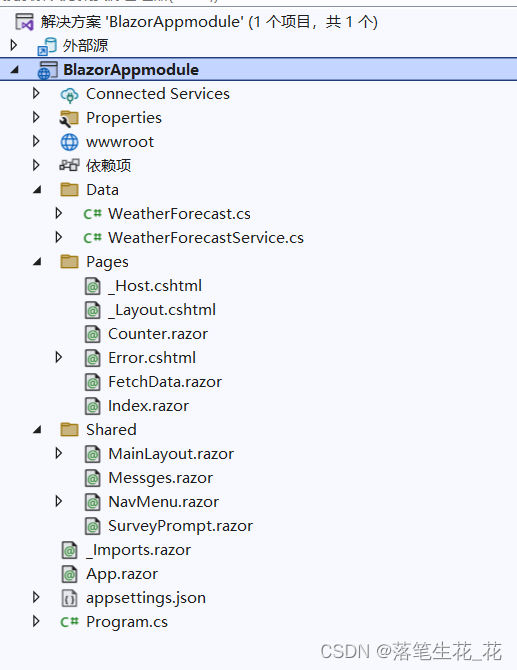Click the Shared folder icon
Viewport: 517px width, 670px height.
tap(69, 429)
